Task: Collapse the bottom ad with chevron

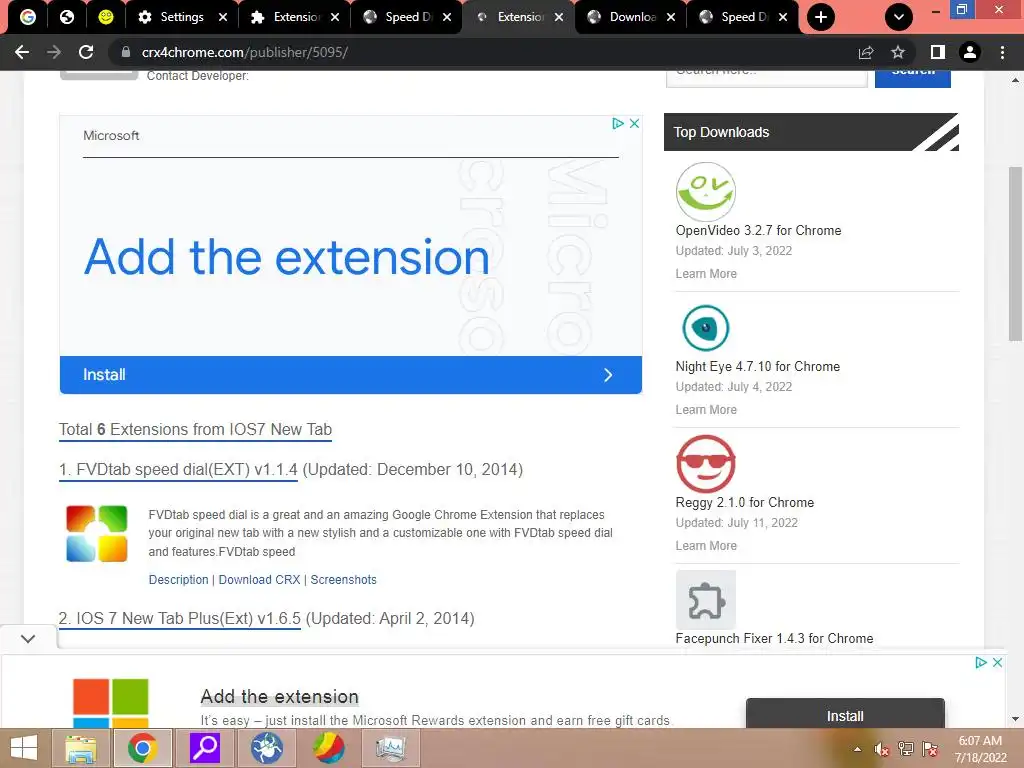Action: coord(28,638)
